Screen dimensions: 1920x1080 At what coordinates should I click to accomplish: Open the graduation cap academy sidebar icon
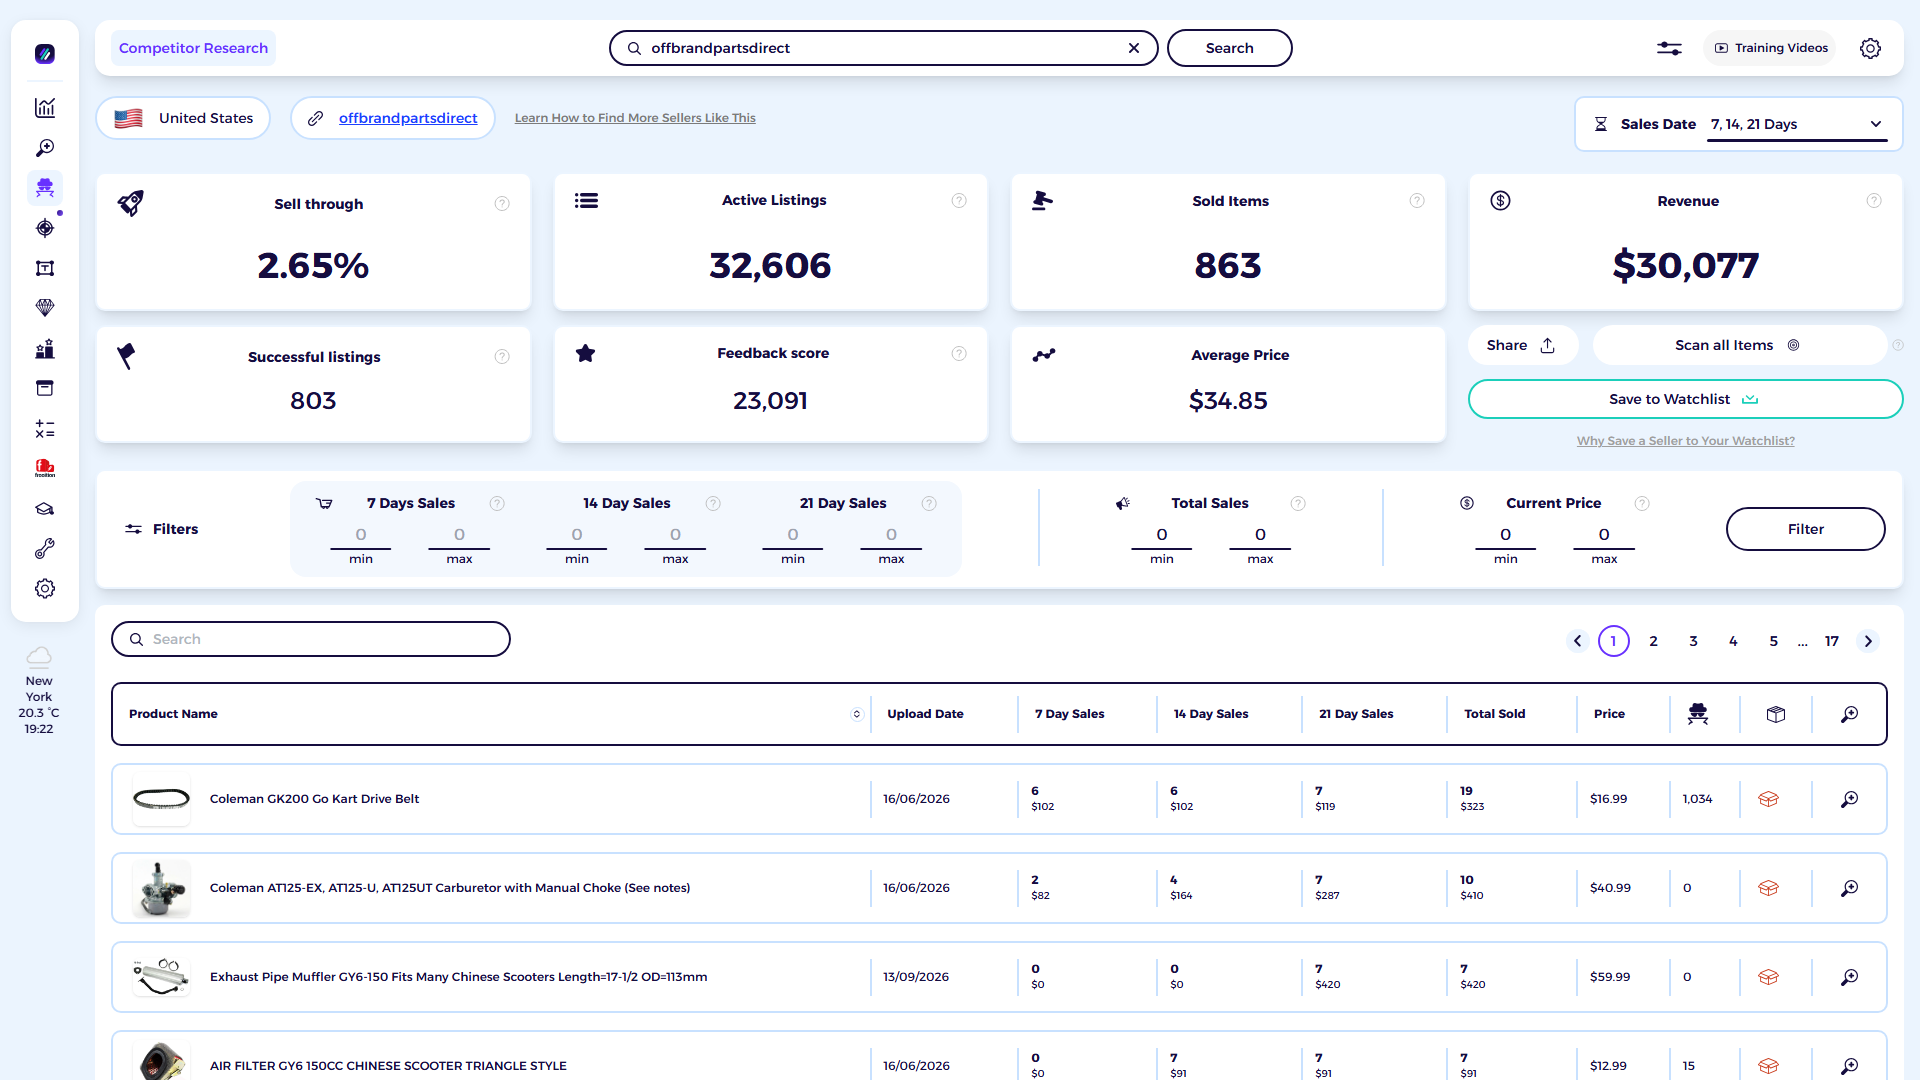point(45,509)
